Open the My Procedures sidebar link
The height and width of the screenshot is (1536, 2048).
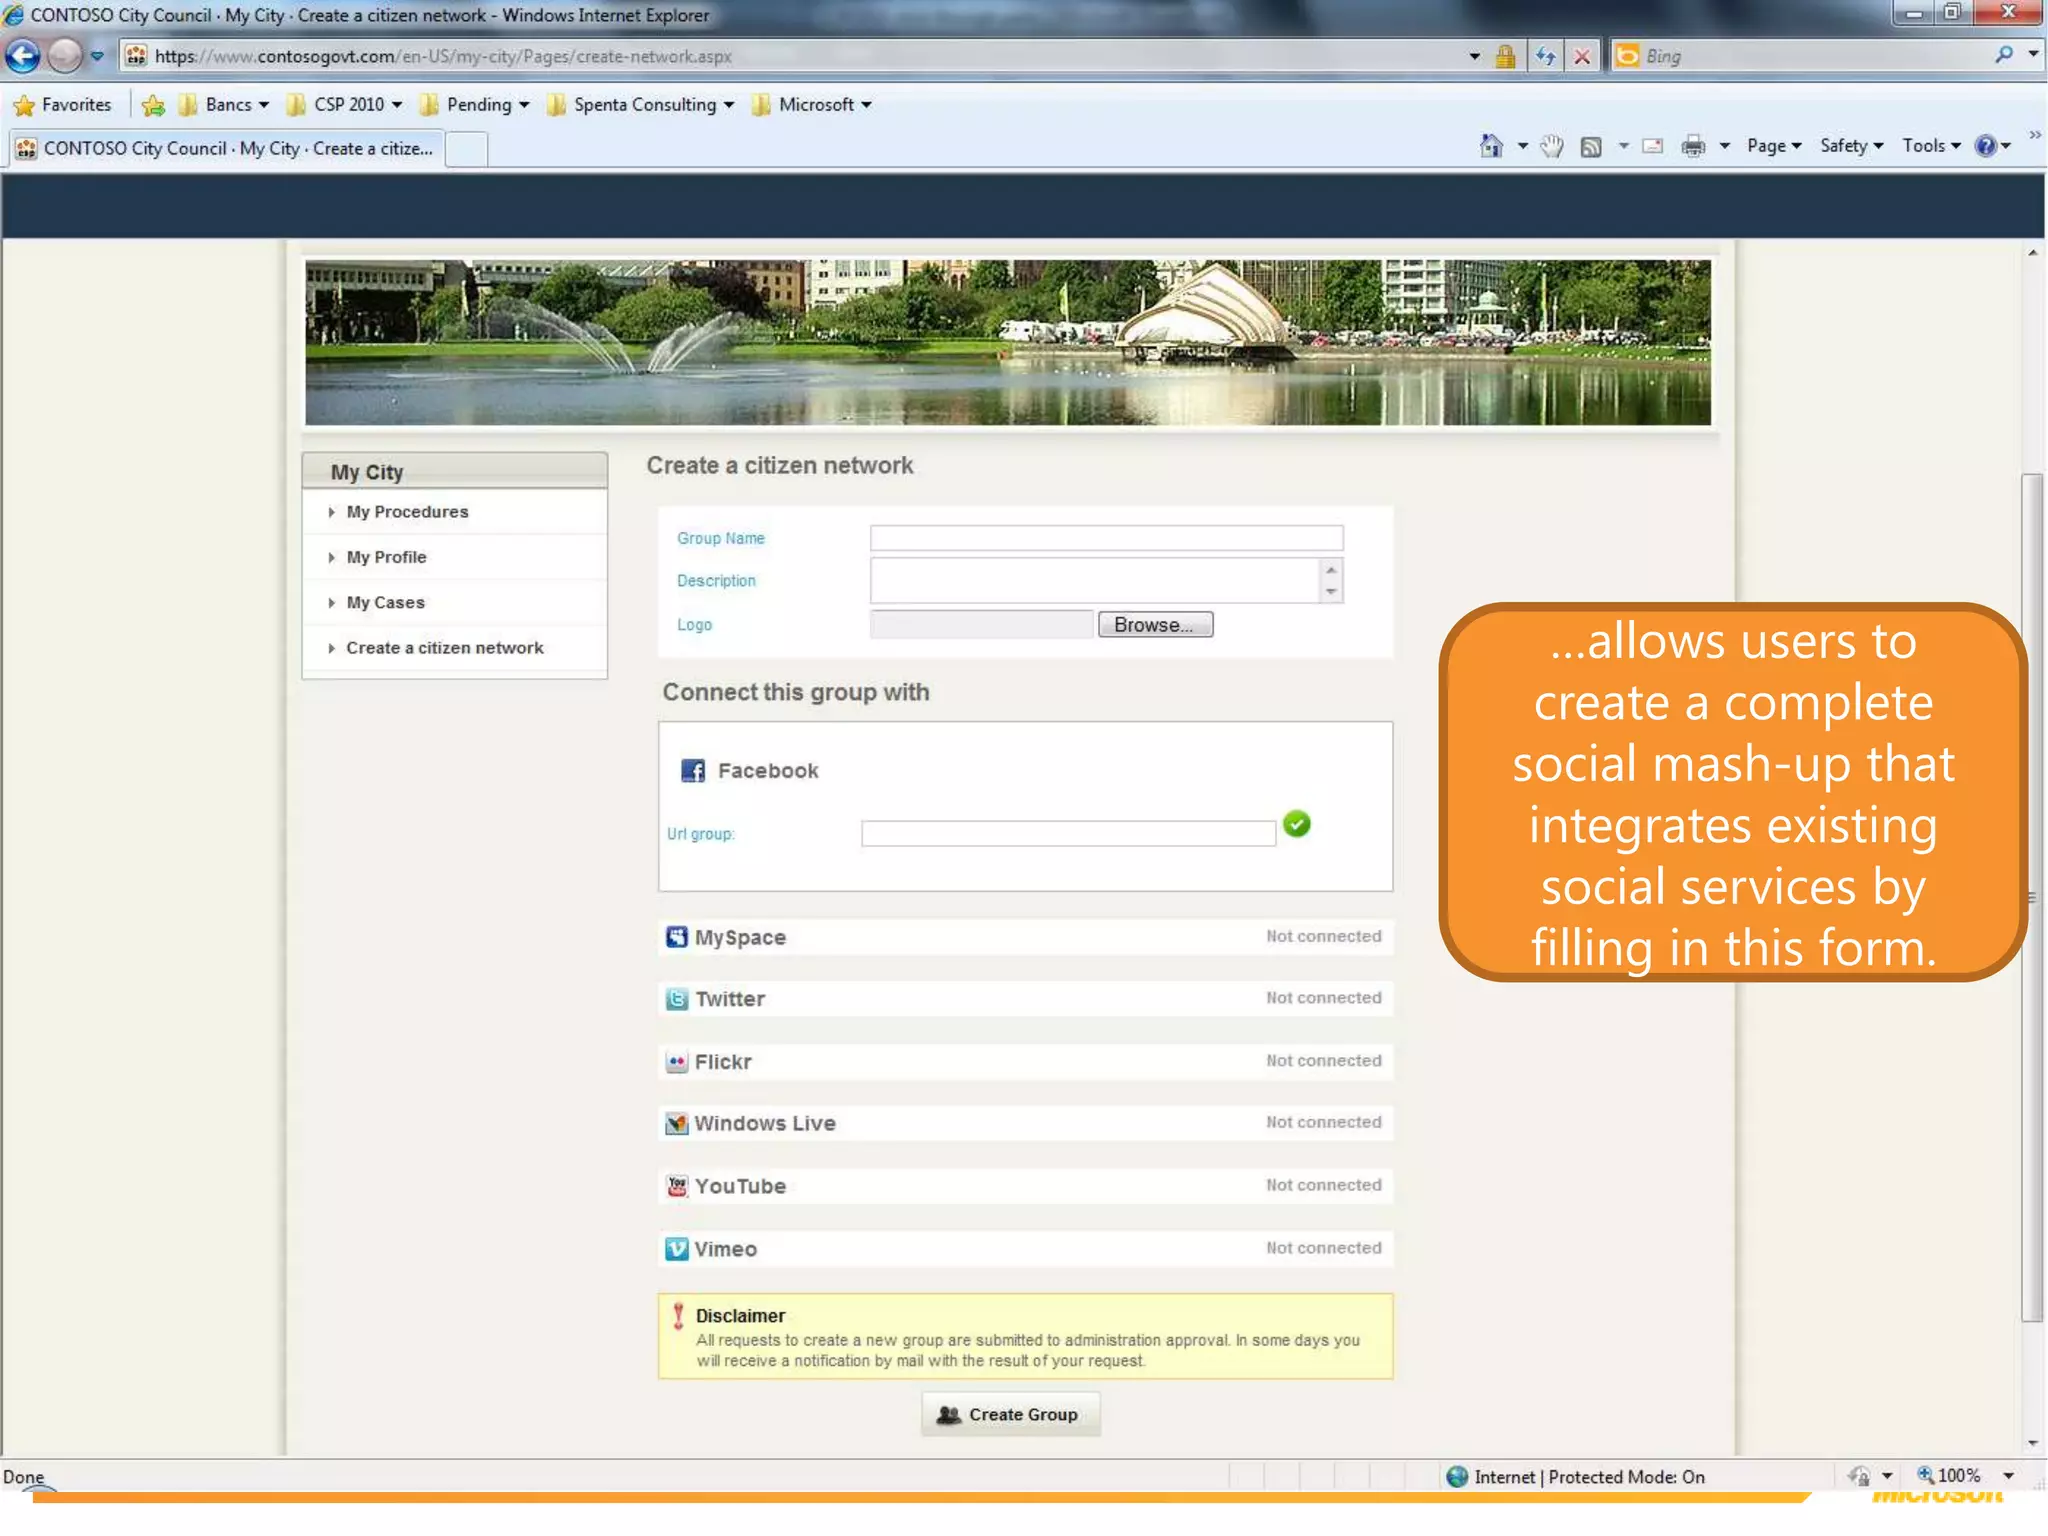point(407,512)
